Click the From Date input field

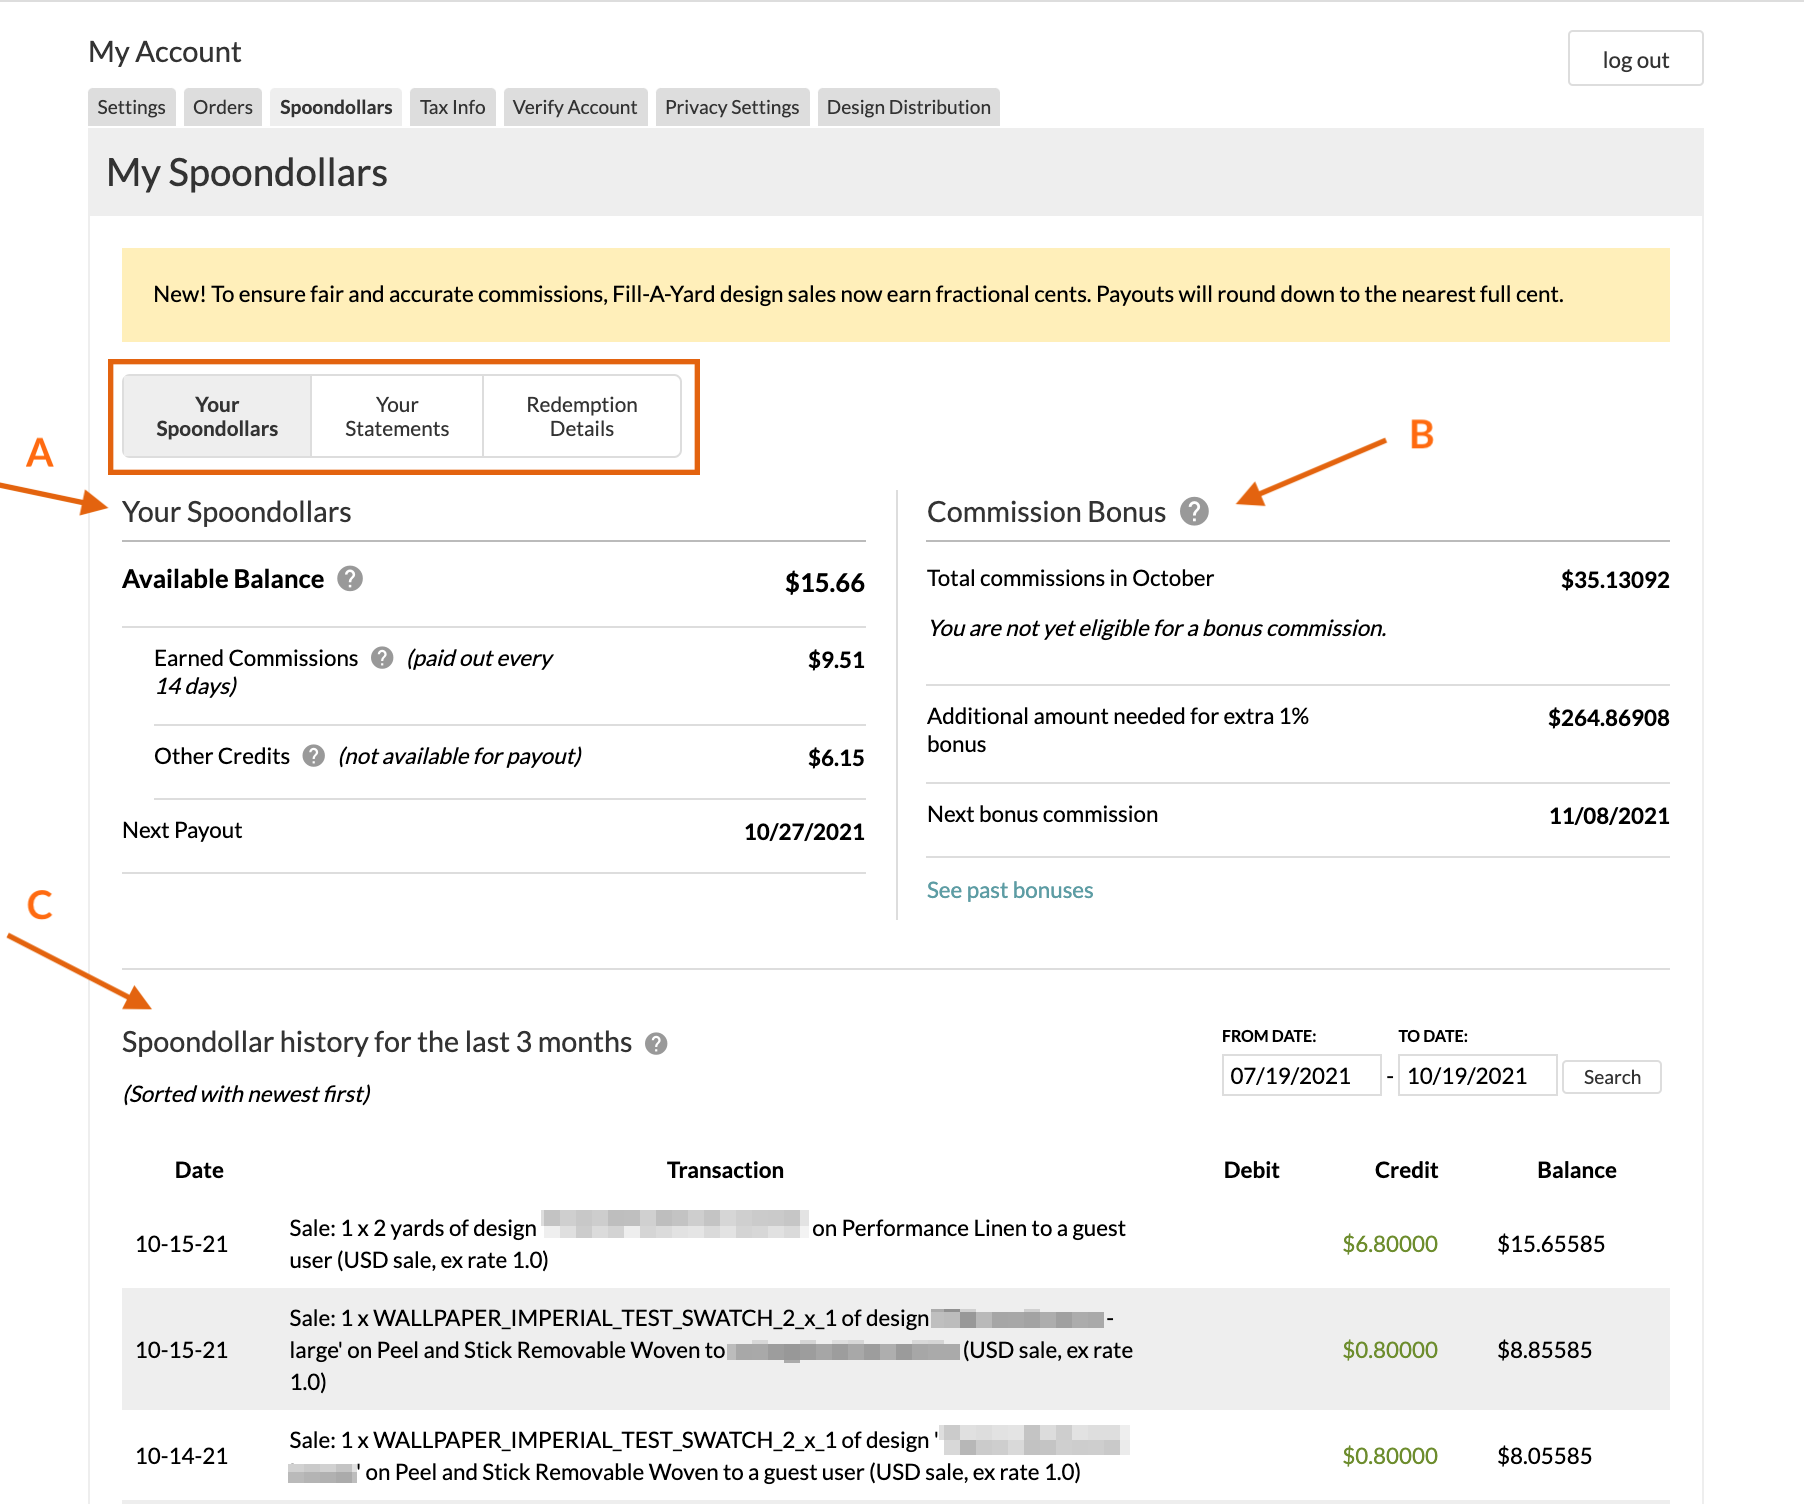pos(1301,1076)
